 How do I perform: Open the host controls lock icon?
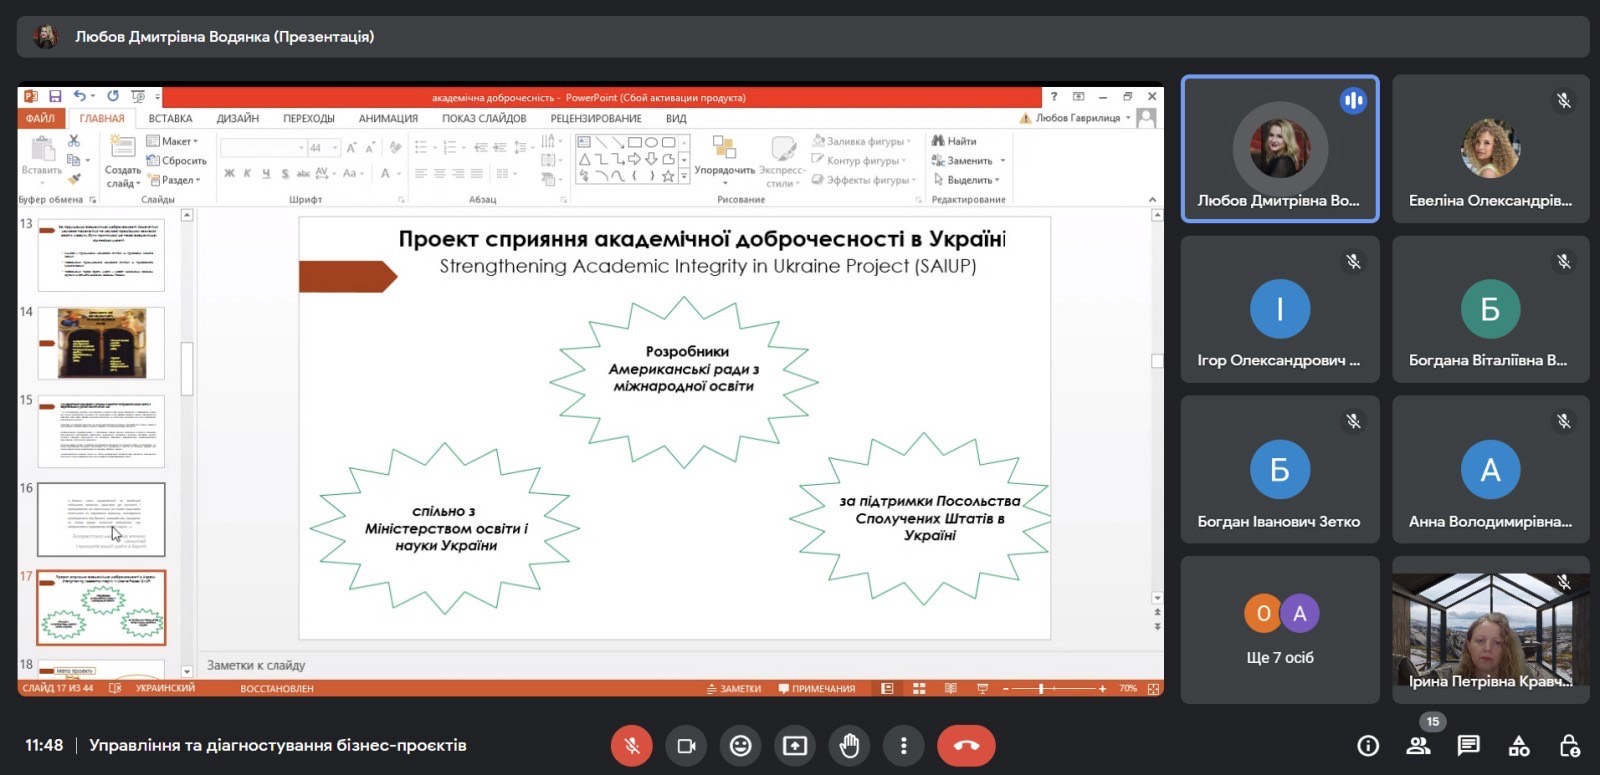pyautogui.click(x=1569, y=746)
